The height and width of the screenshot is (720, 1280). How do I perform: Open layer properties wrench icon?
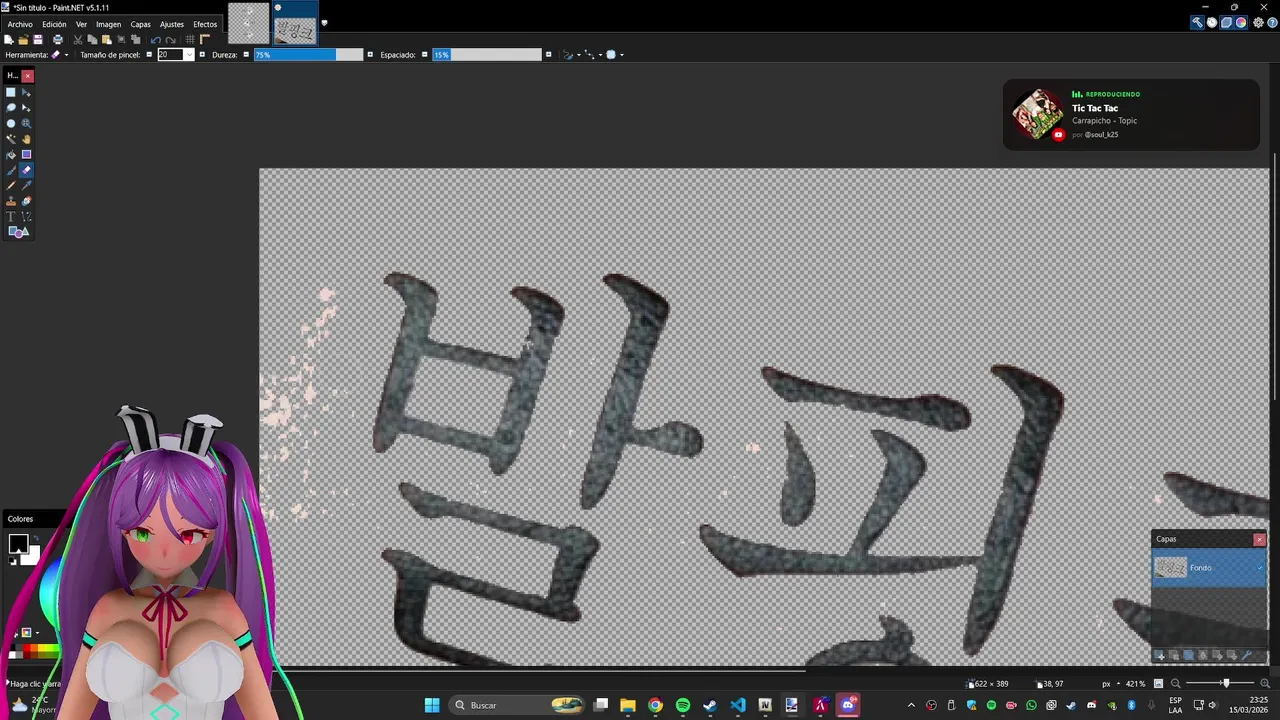(x=1246, y=655)
